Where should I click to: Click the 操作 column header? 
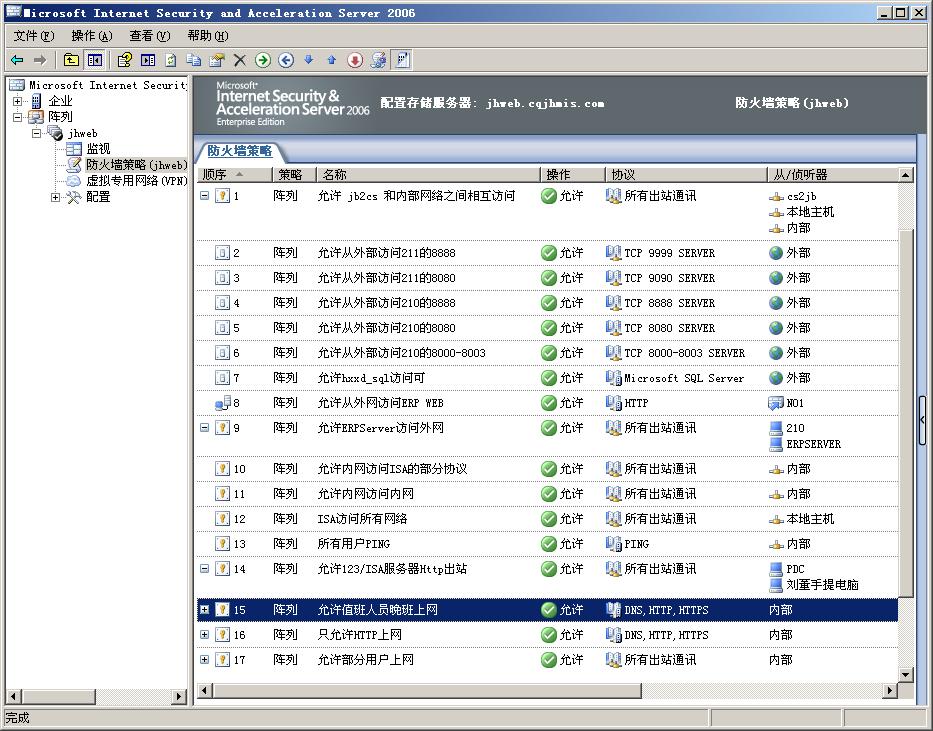coord(573,174)
